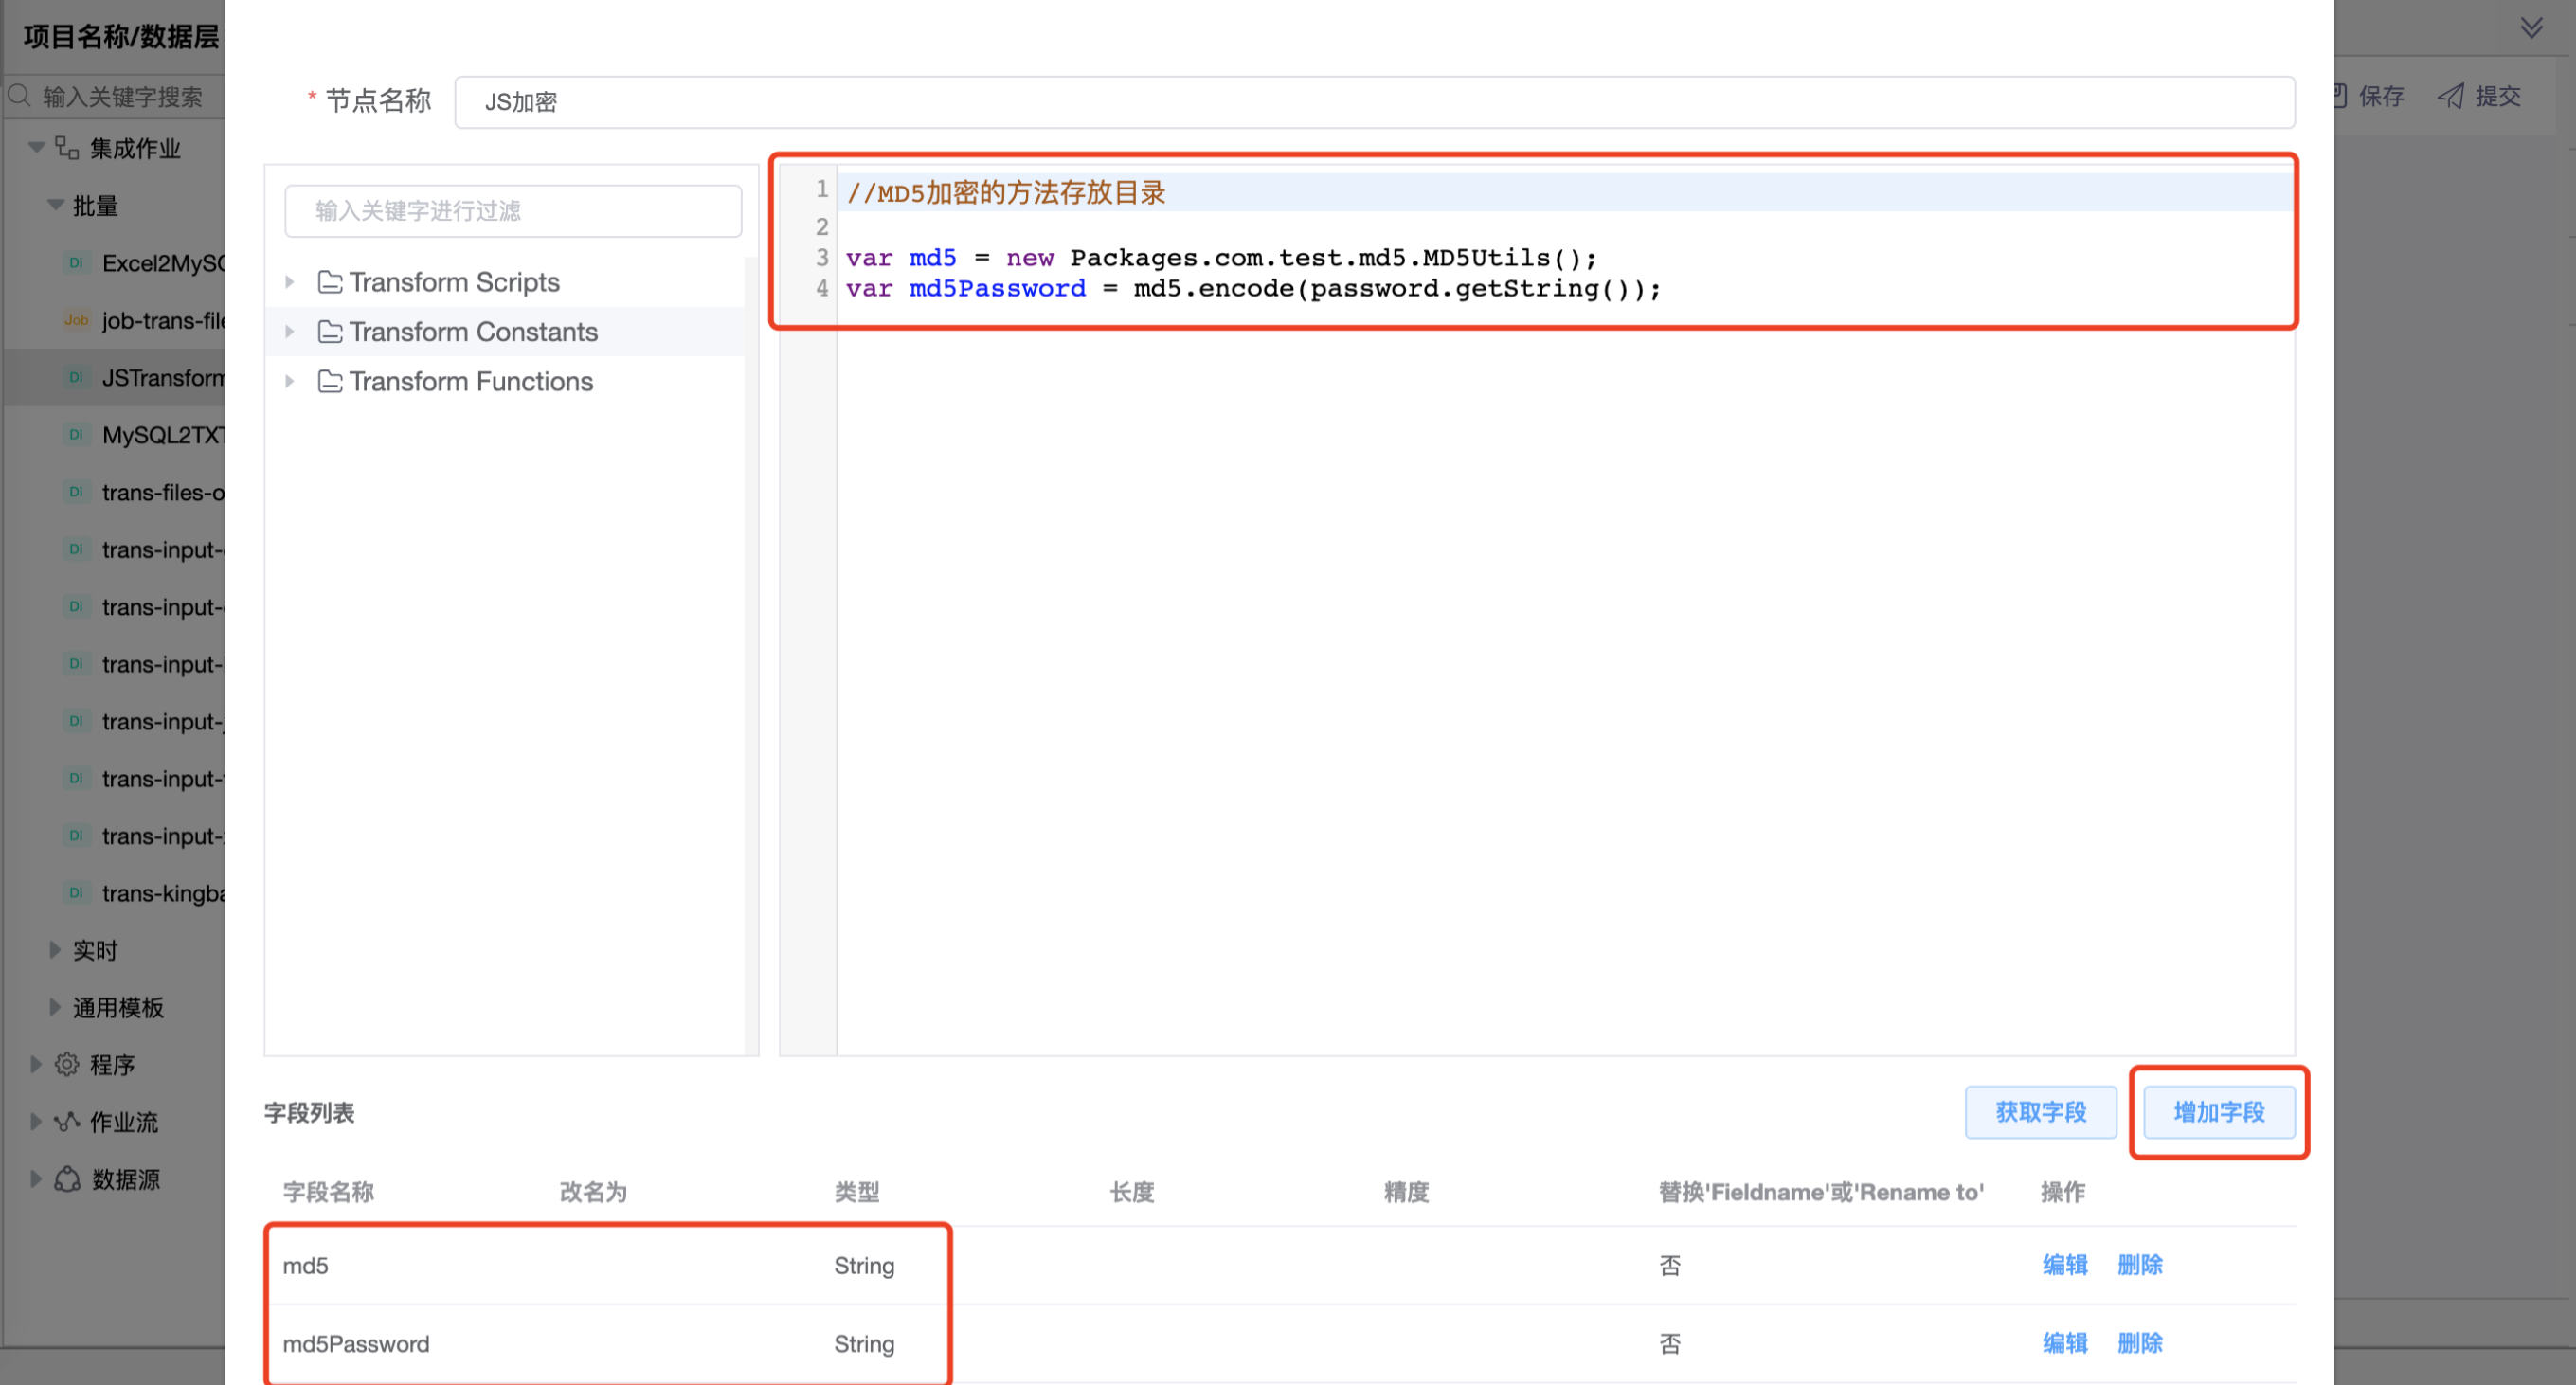Expand the Transform Scripts tree node
2576x1385 pixels.
tap(290, 283)
